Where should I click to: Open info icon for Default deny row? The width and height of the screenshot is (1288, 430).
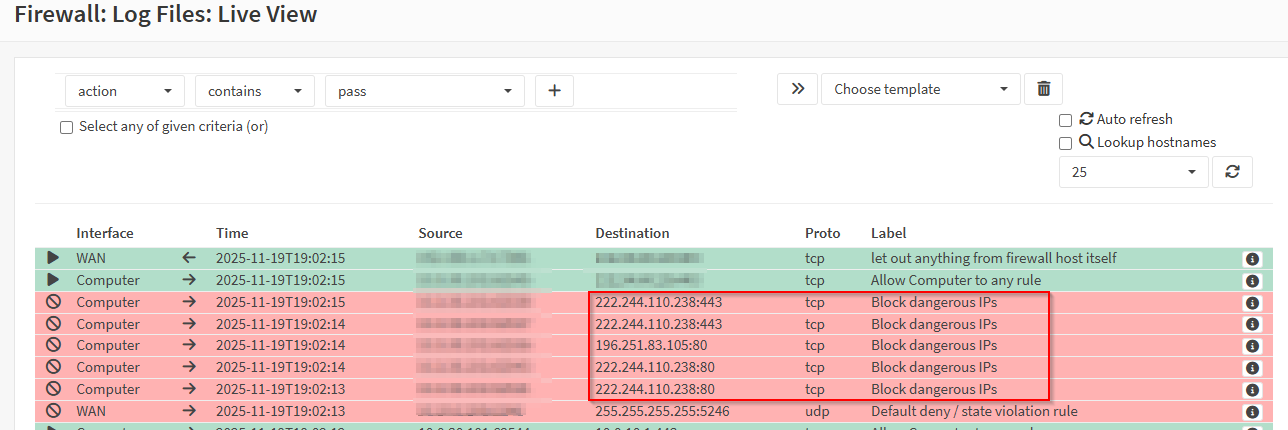(1251, 412)
